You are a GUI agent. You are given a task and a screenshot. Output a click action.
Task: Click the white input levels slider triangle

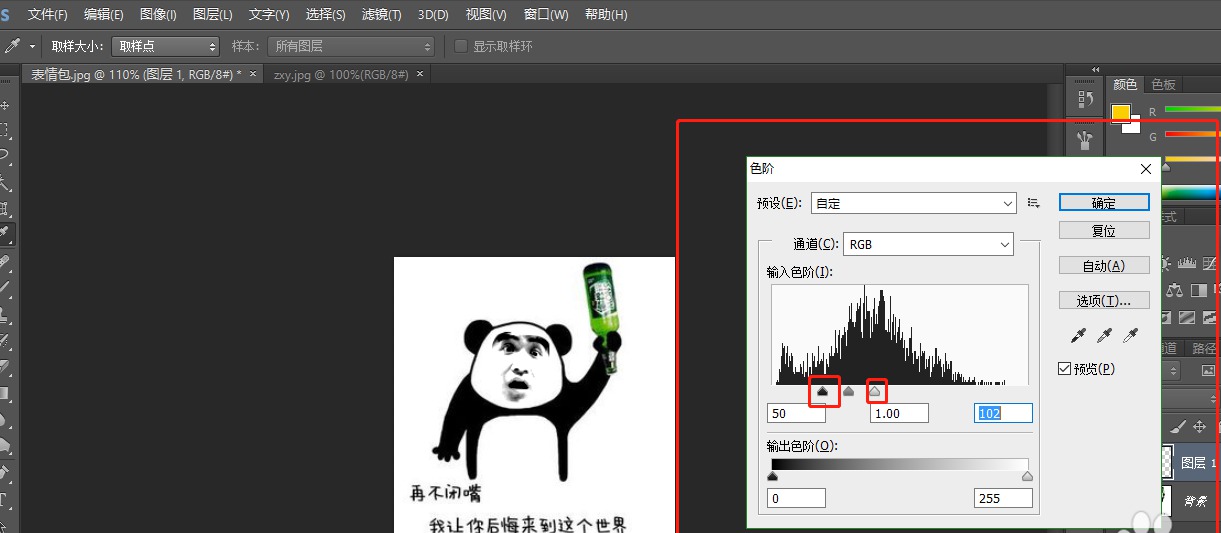875,392
